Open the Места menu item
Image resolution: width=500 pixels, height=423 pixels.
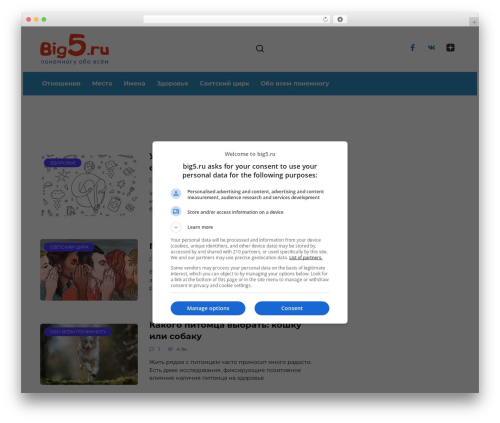102,83
